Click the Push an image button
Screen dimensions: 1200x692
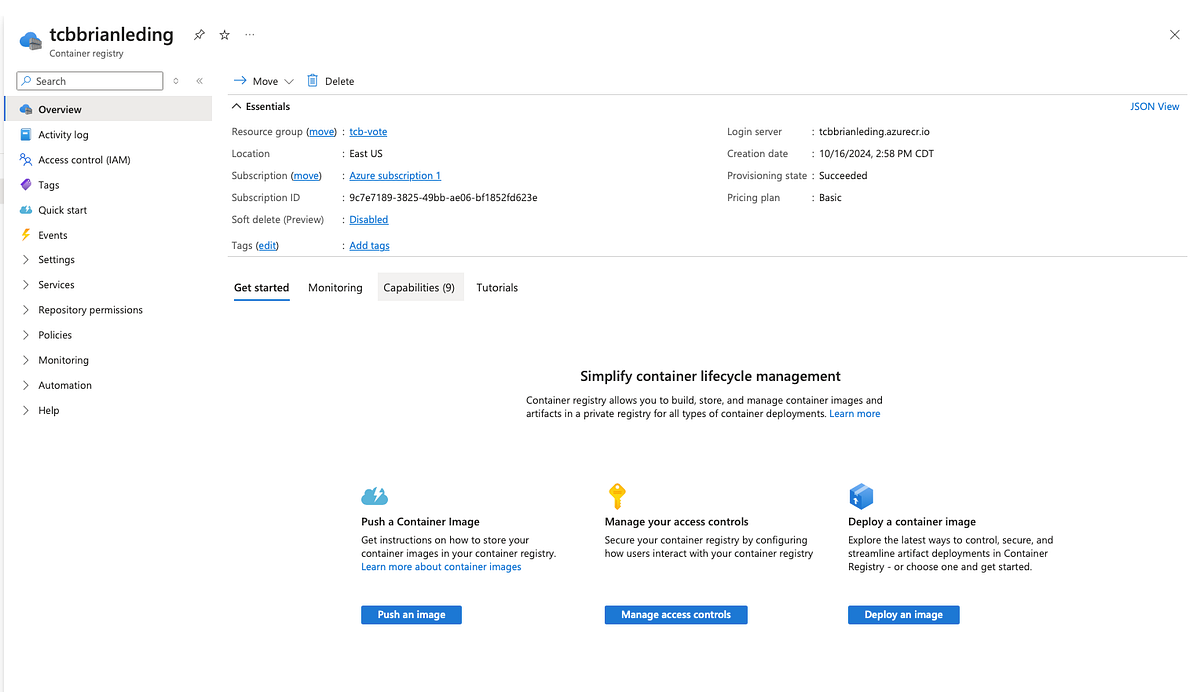[x=411, y=614]
